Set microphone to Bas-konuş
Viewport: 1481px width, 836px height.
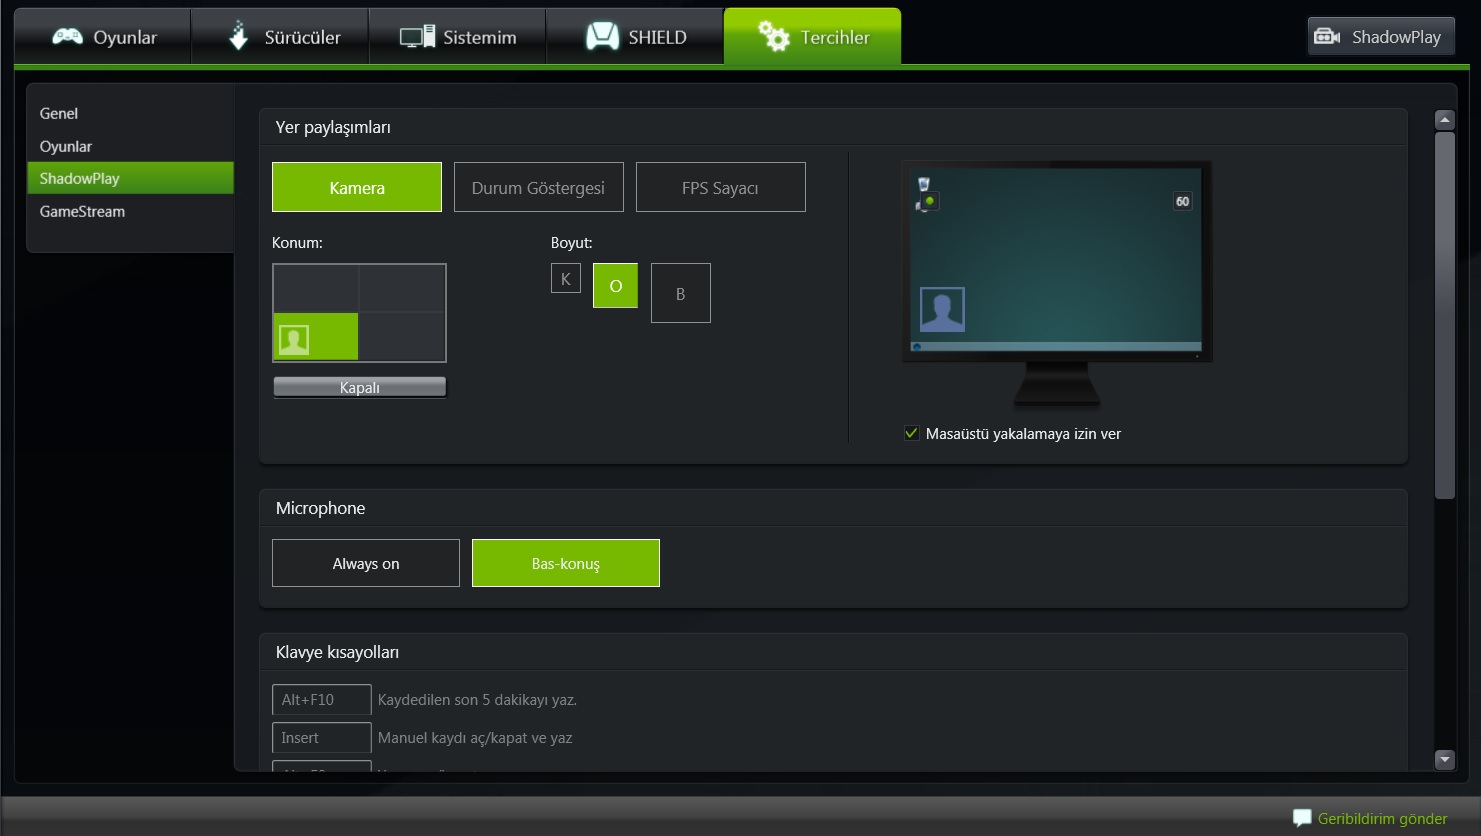coord(566,563)
